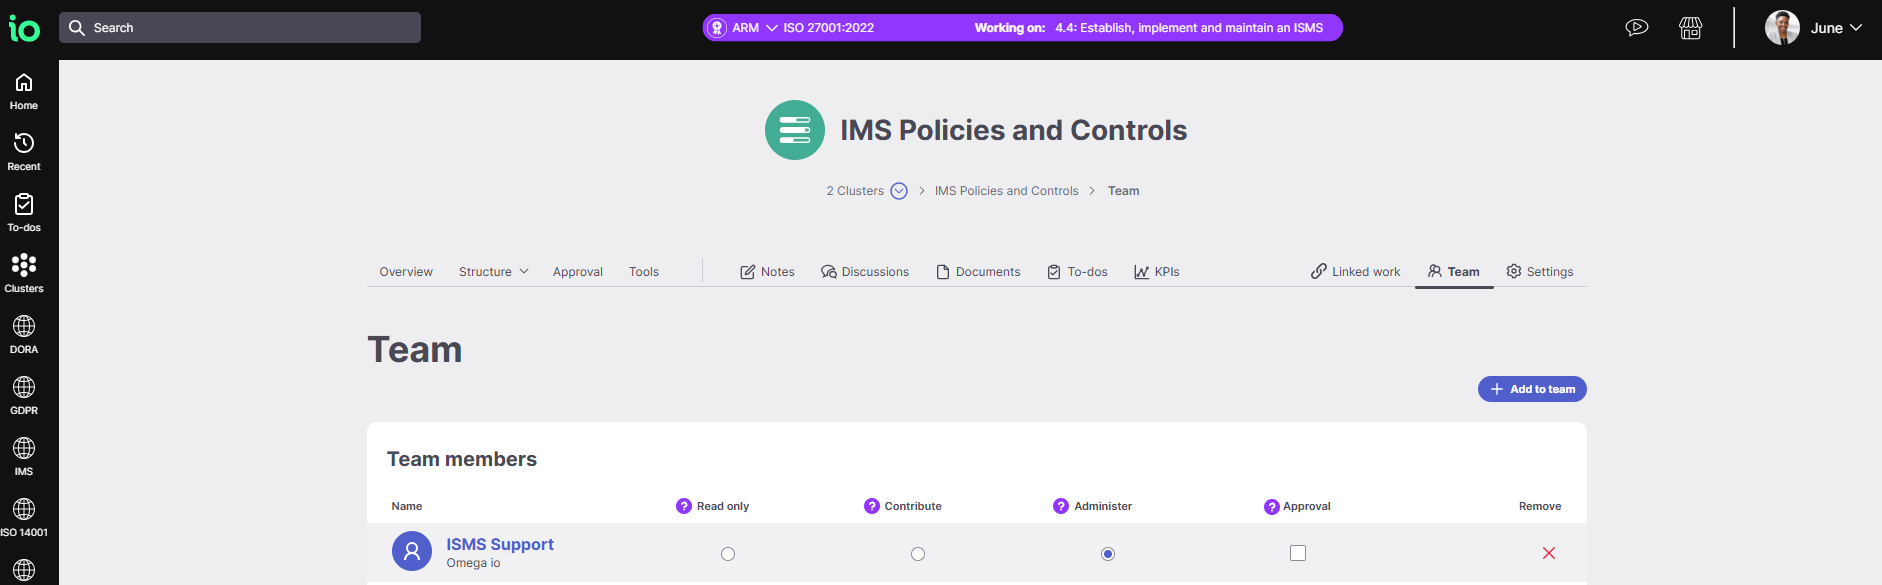
Task: Tick Approval checkbox for ISMS Support
Action: [1298, 553]
